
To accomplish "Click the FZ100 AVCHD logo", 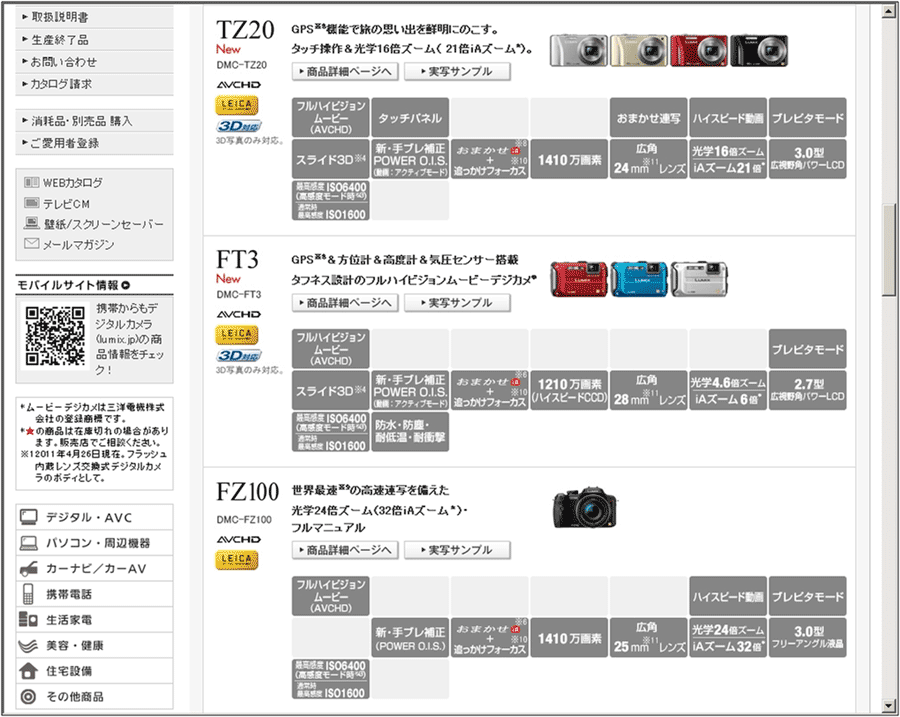I will point(239,540).
